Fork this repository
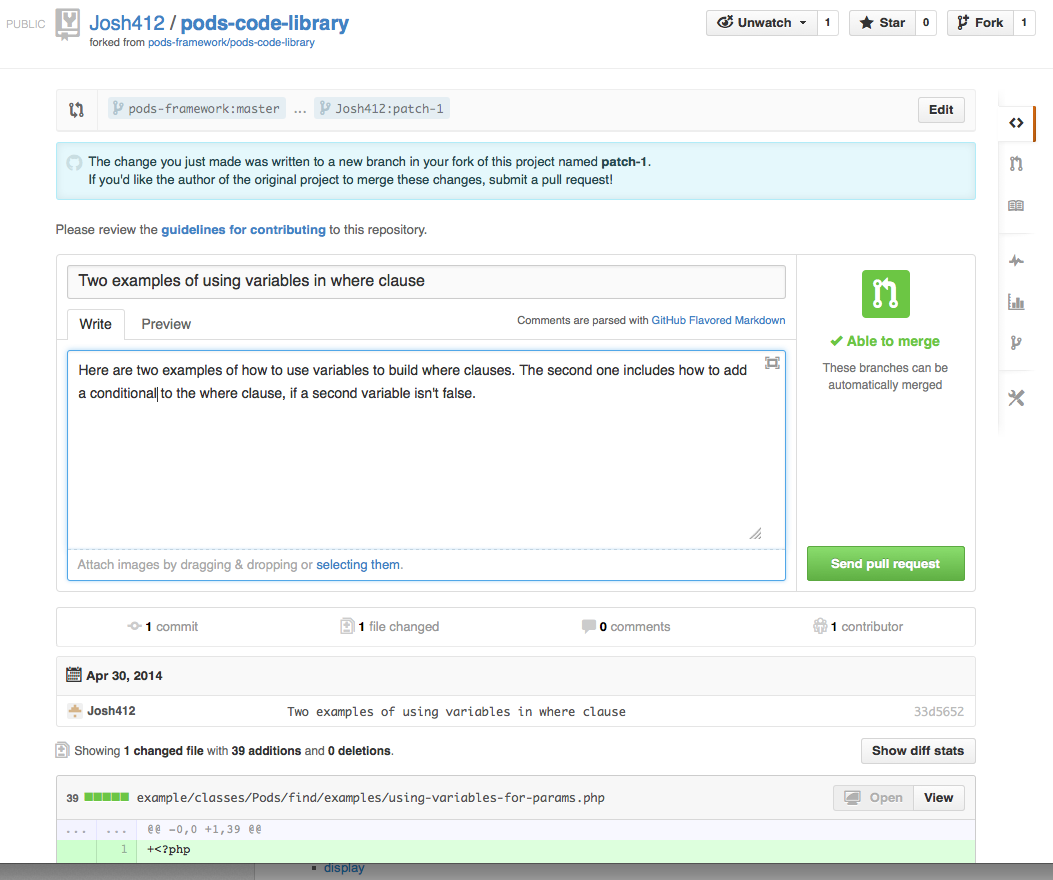The image size is (1053, 880). coord(980,23)
